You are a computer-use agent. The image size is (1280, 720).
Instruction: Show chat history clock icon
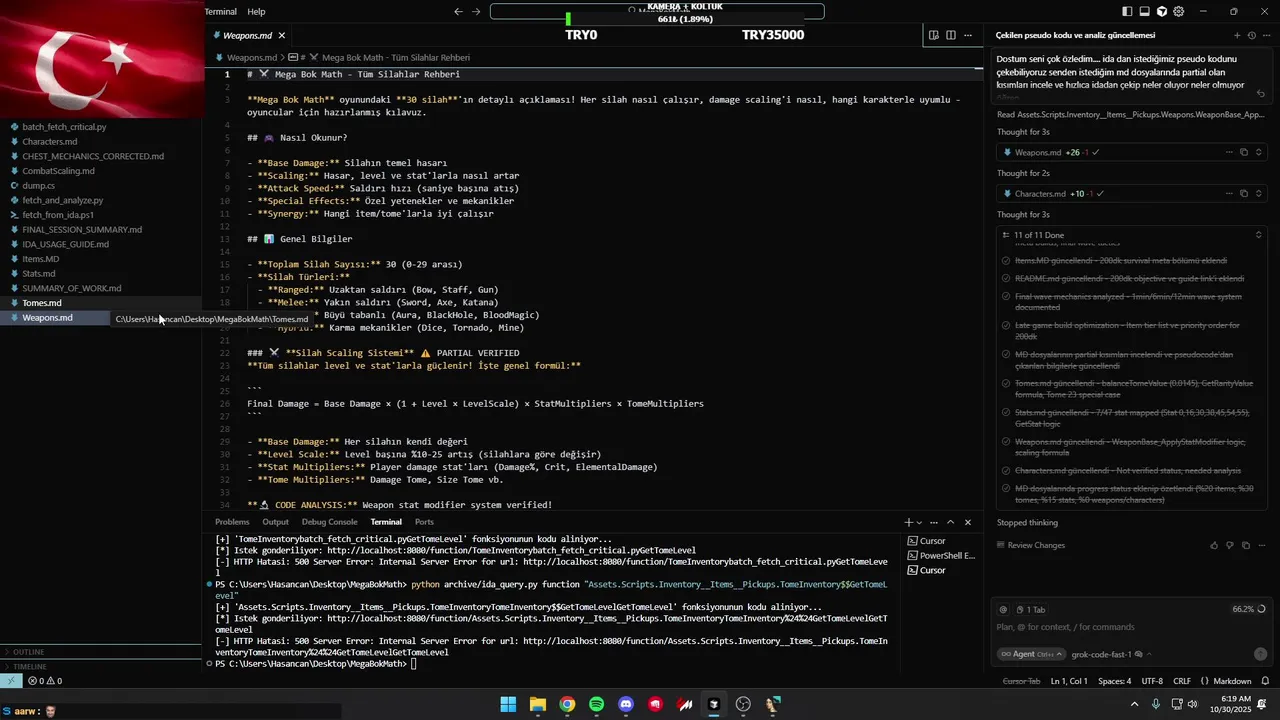click(1252, 35)
